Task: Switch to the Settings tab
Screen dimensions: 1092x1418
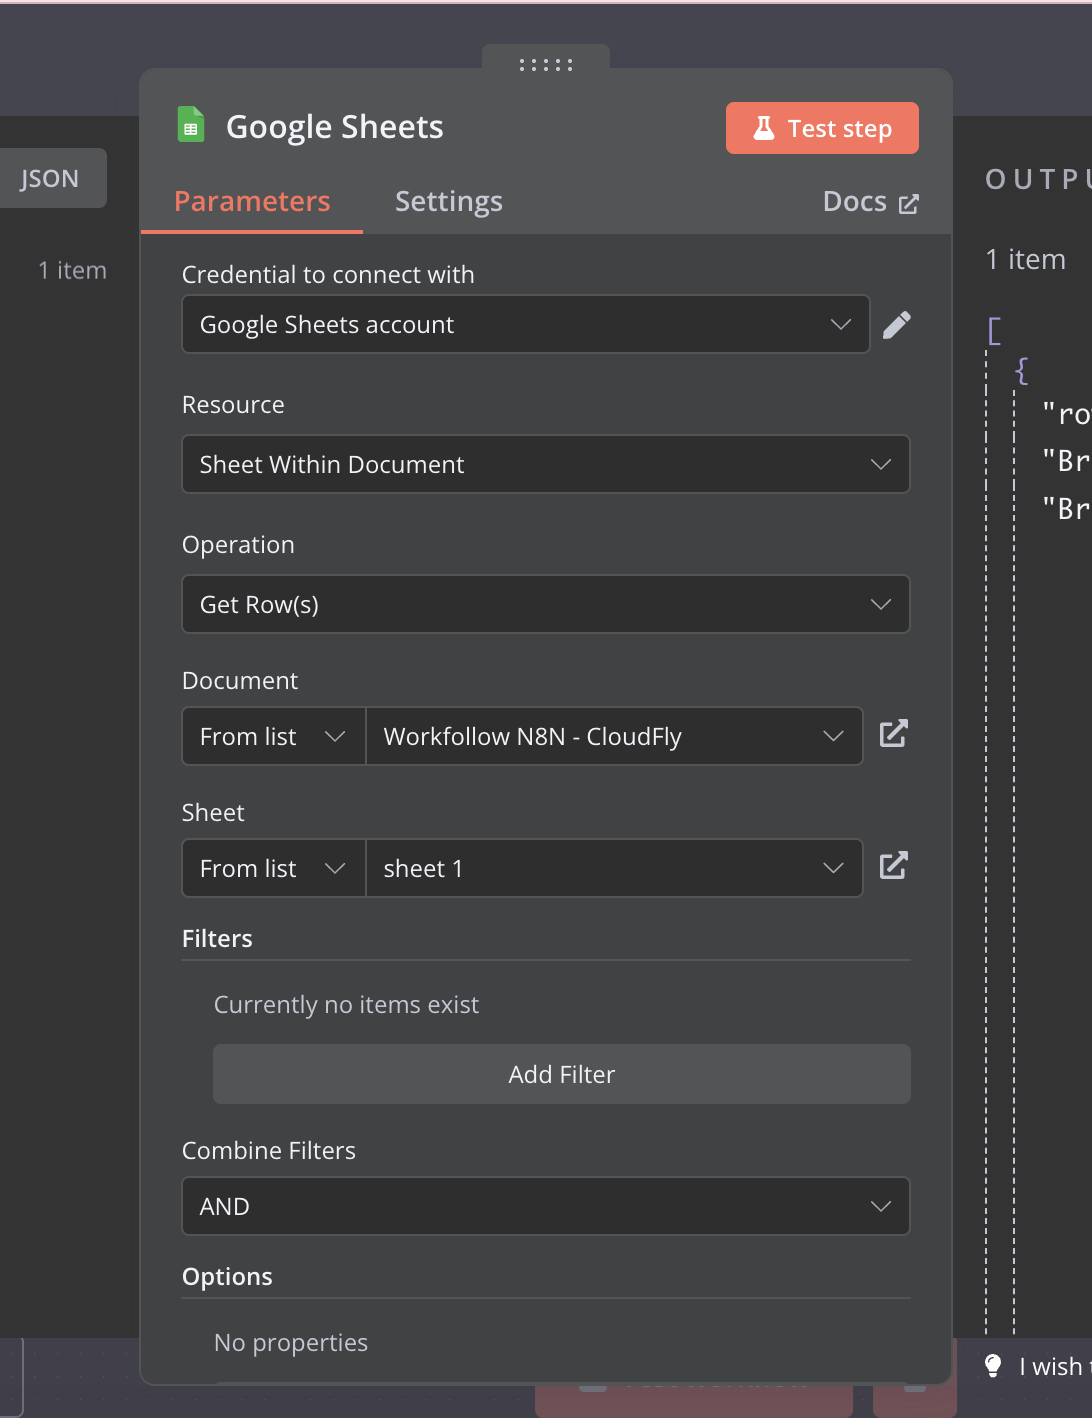Action: click(449, 201)
